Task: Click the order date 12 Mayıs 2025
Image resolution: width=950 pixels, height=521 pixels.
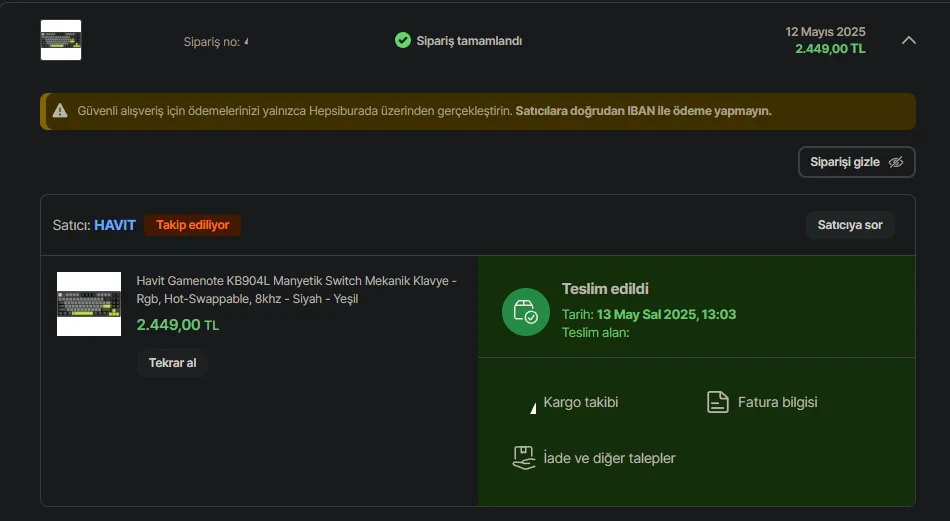Action: pyautogui.click(x=825, y=32)
